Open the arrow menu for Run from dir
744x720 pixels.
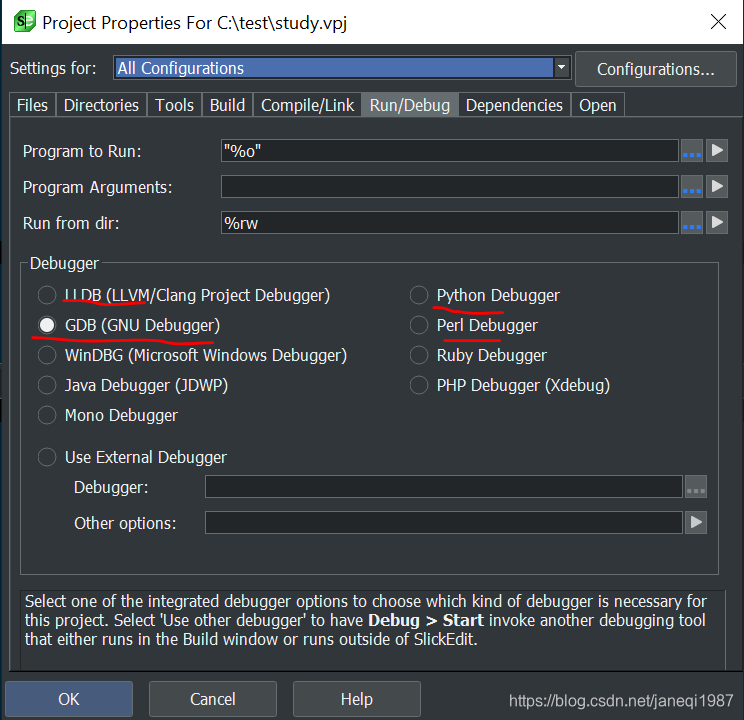coord(717,223)
